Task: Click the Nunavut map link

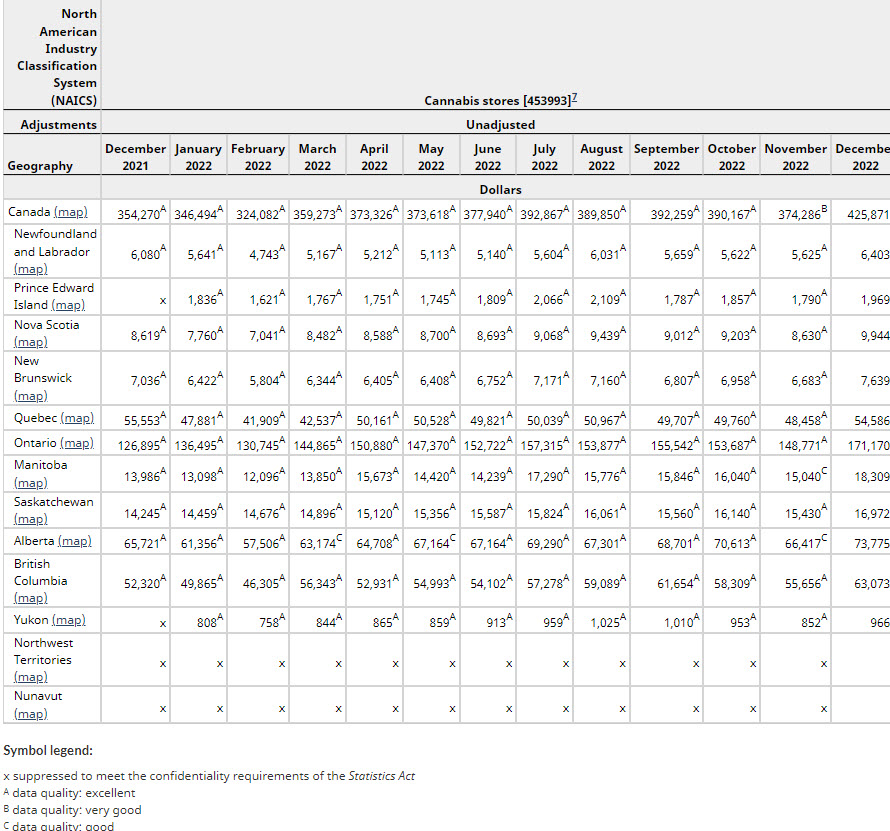Action: (31, 714)
